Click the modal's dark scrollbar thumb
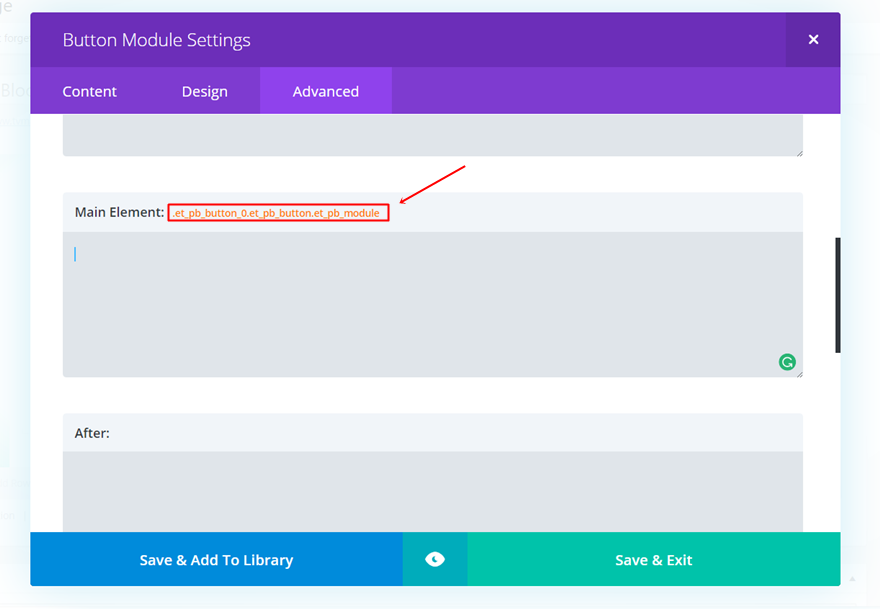880x609 pixels. point(838,295)
